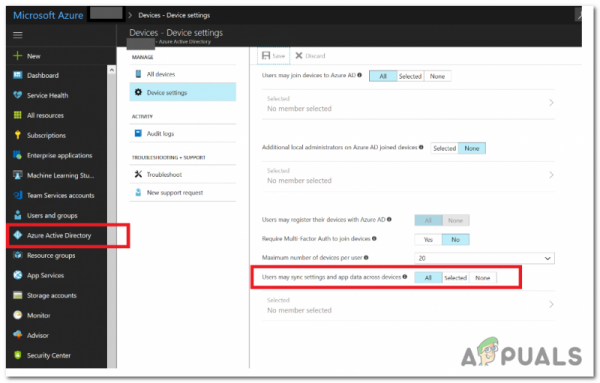Image resolution: width=600 pixels, height=383 pixels.
Task: Open All devices menu item
Action: click(183, 74)
